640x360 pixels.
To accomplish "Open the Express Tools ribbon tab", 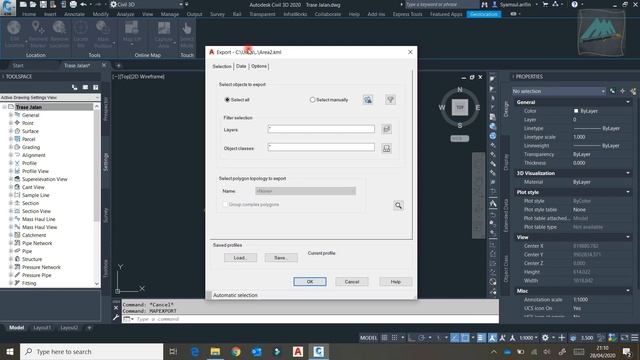I will point(407,14).
